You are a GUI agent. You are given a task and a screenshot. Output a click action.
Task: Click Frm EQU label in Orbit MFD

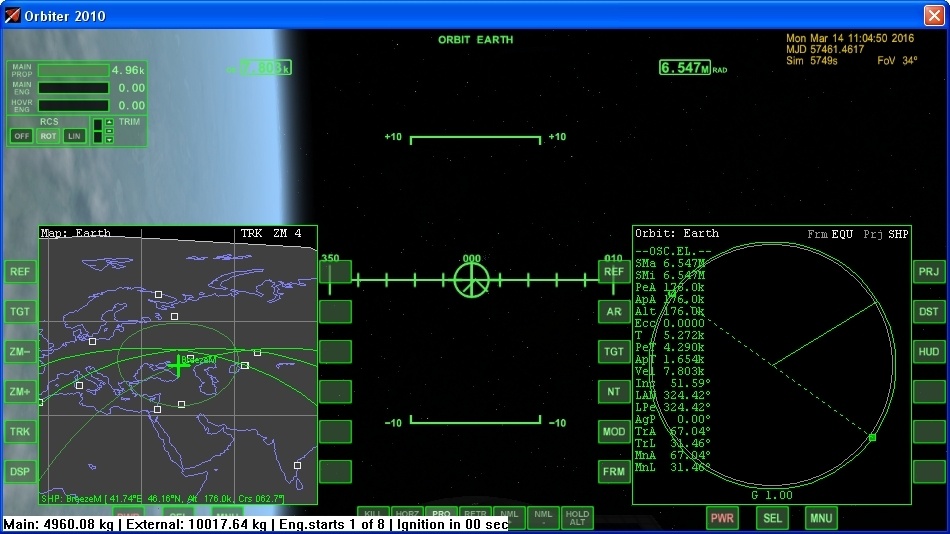pos(830,234)
